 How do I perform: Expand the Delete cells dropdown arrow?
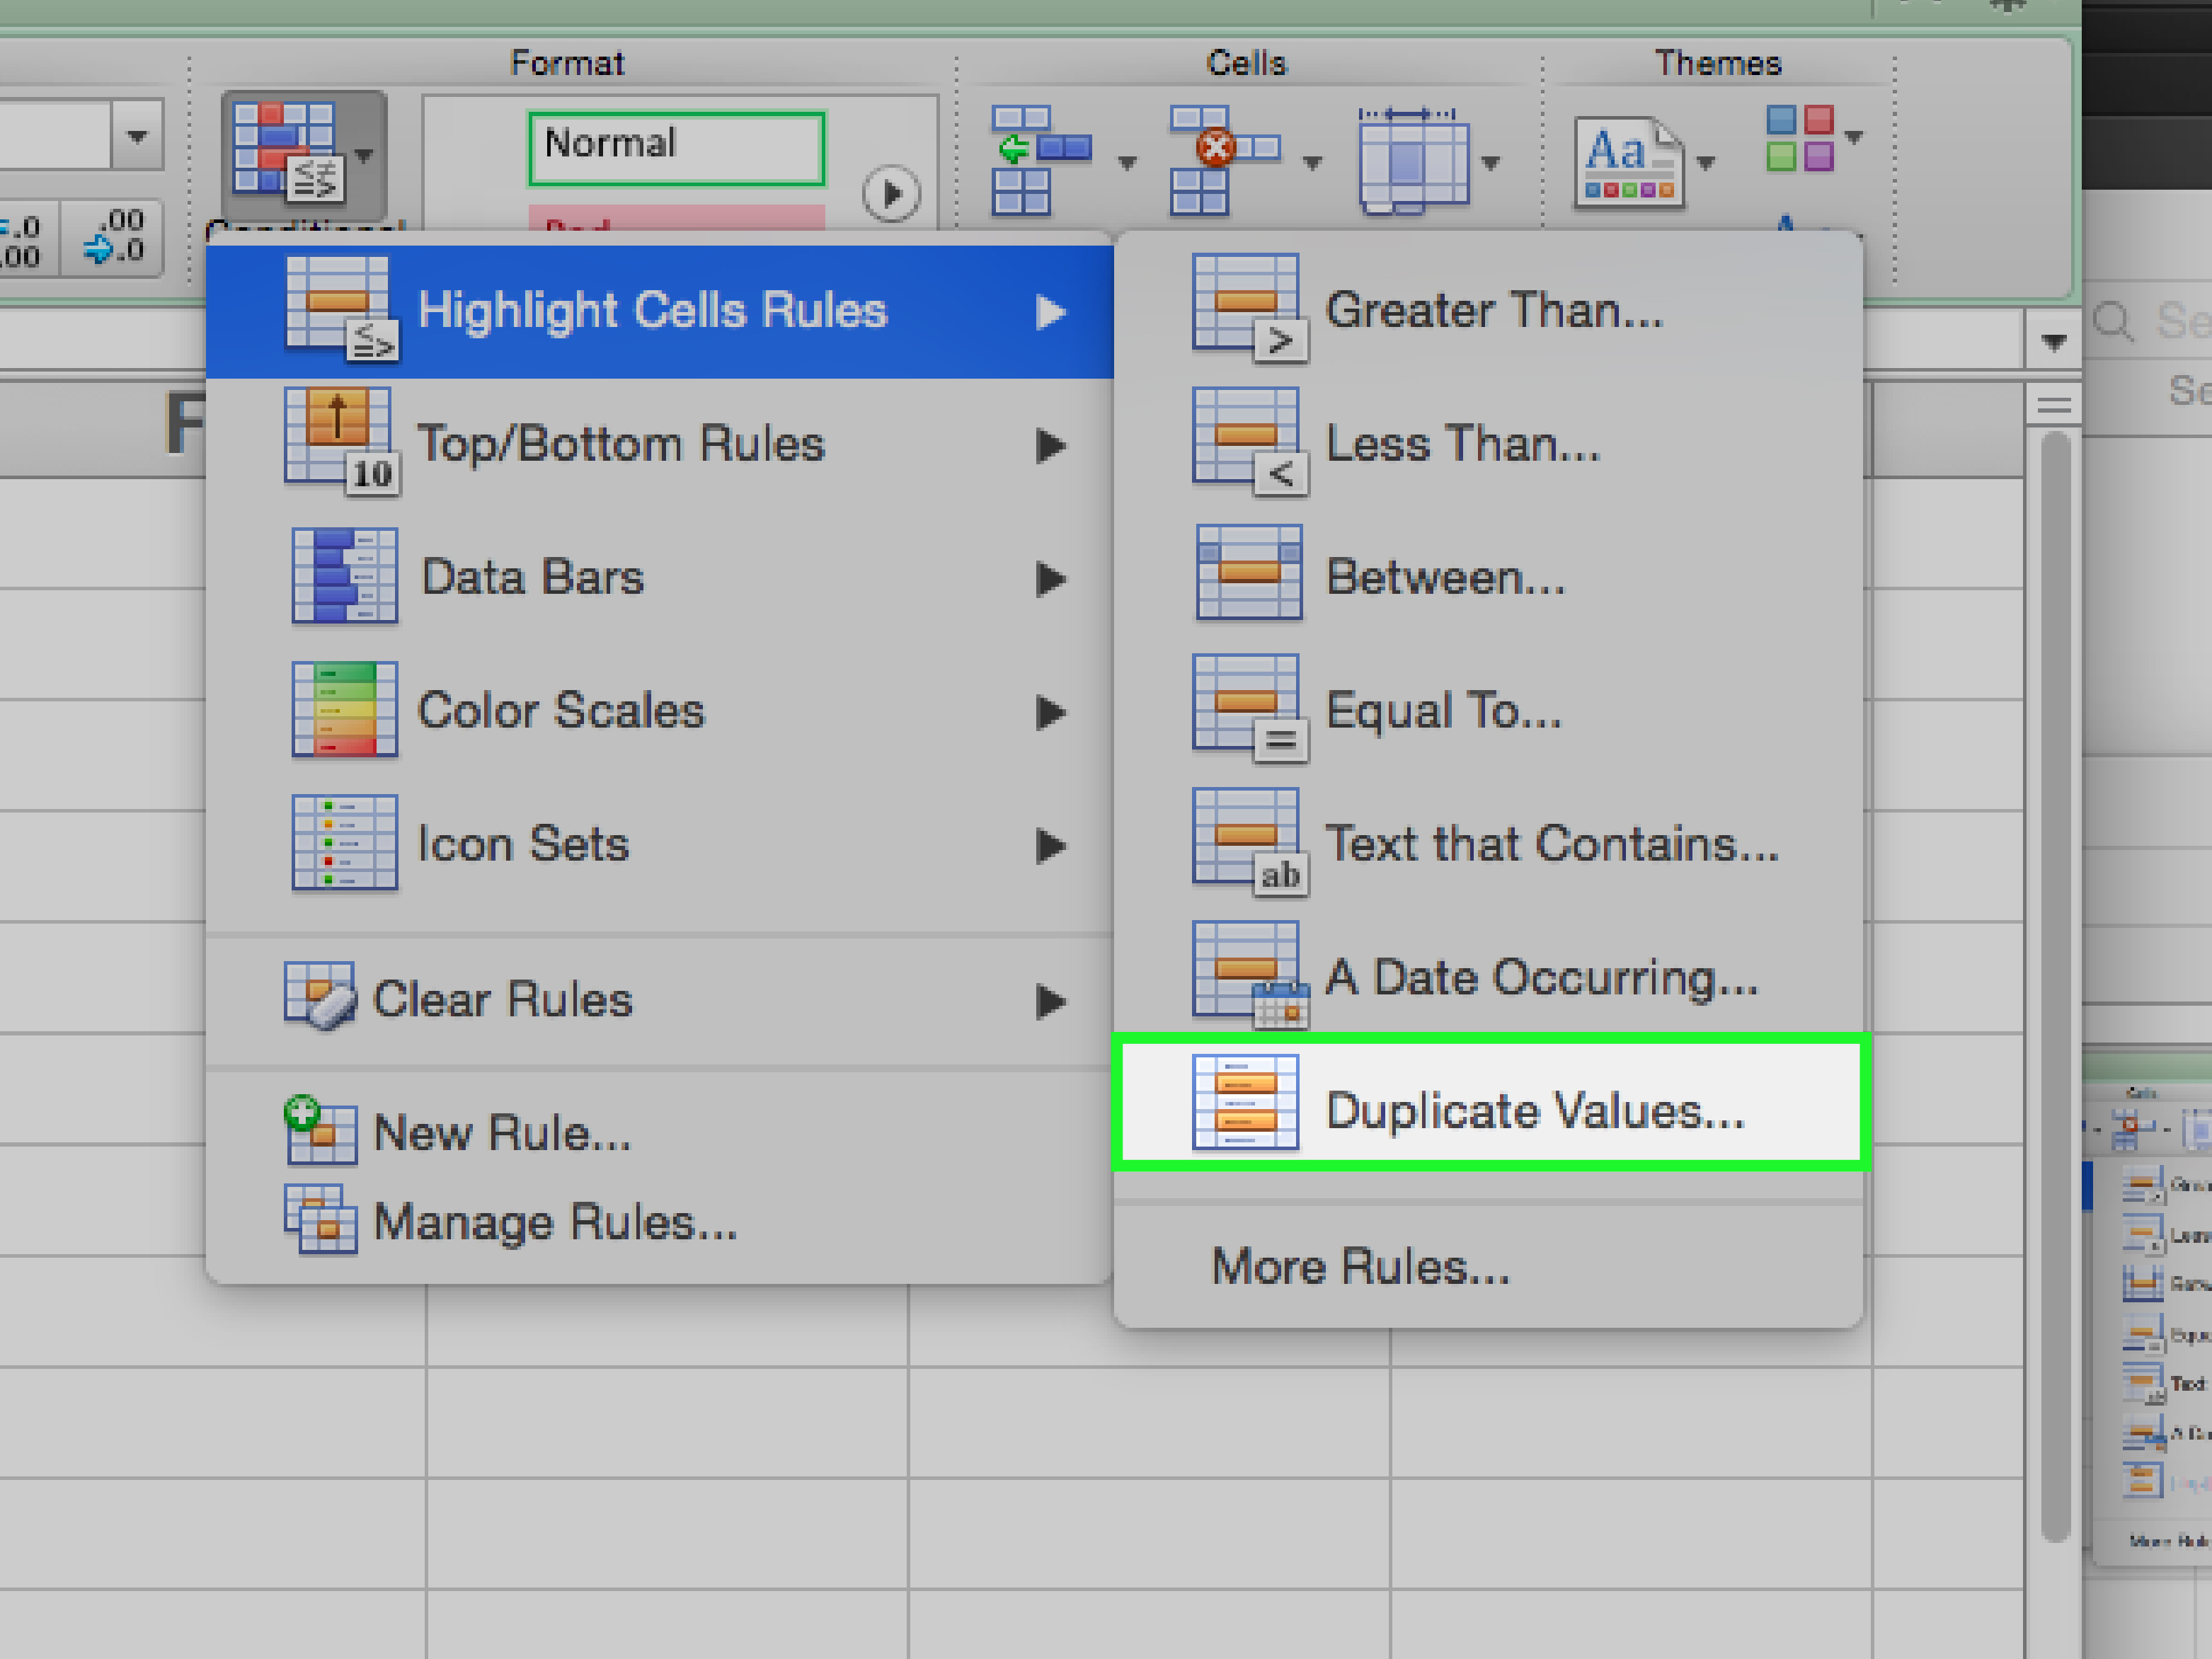coord(1312,163)
